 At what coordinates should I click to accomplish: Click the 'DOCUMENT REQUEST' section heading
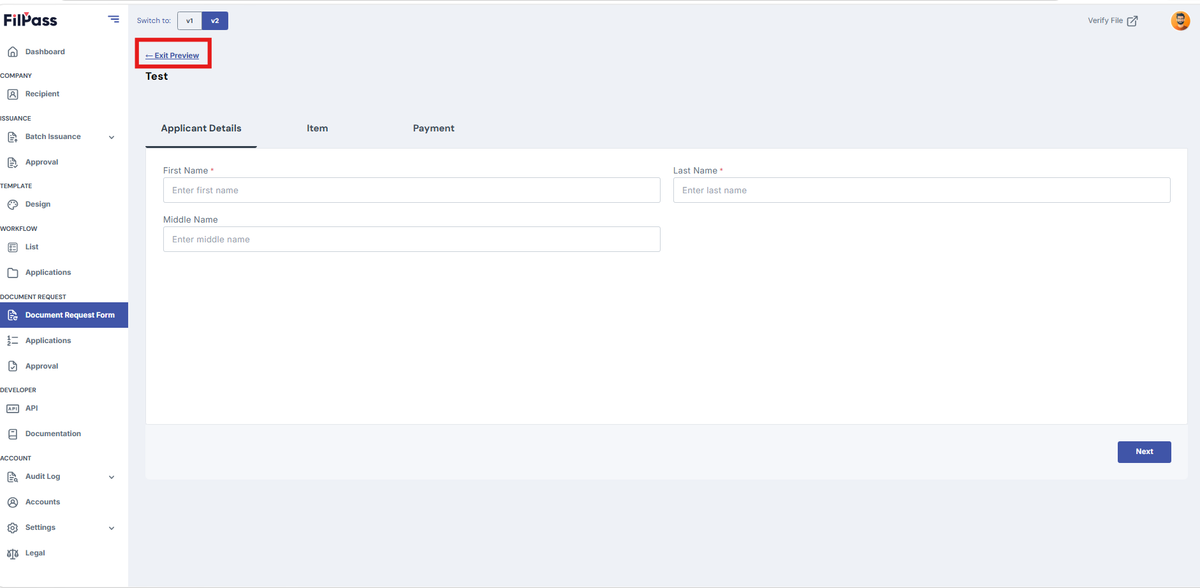[x=33, y=297]
